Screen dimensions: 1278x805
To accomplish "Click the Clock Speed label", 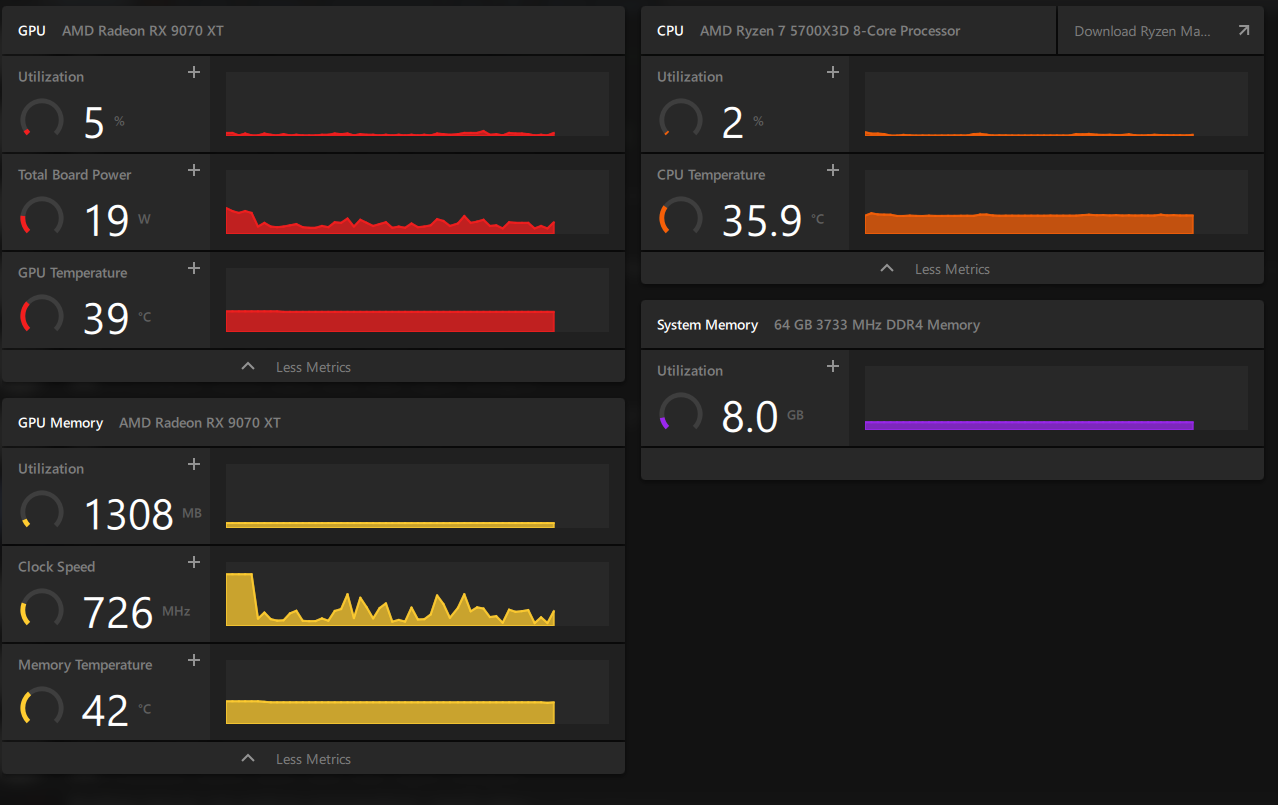I will point(57,567).
